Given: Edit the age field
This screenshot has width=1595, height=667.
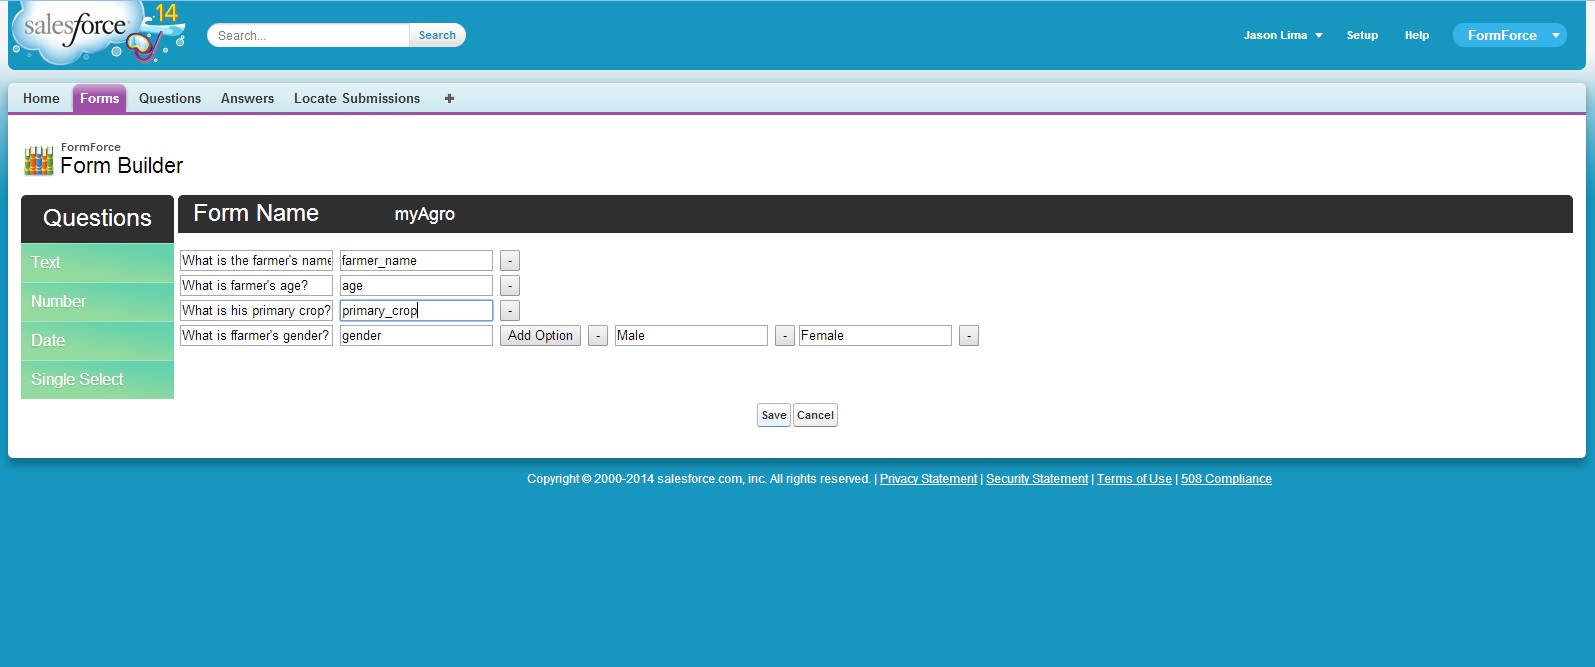Looking at the screenshot, I should click(416, 286).
